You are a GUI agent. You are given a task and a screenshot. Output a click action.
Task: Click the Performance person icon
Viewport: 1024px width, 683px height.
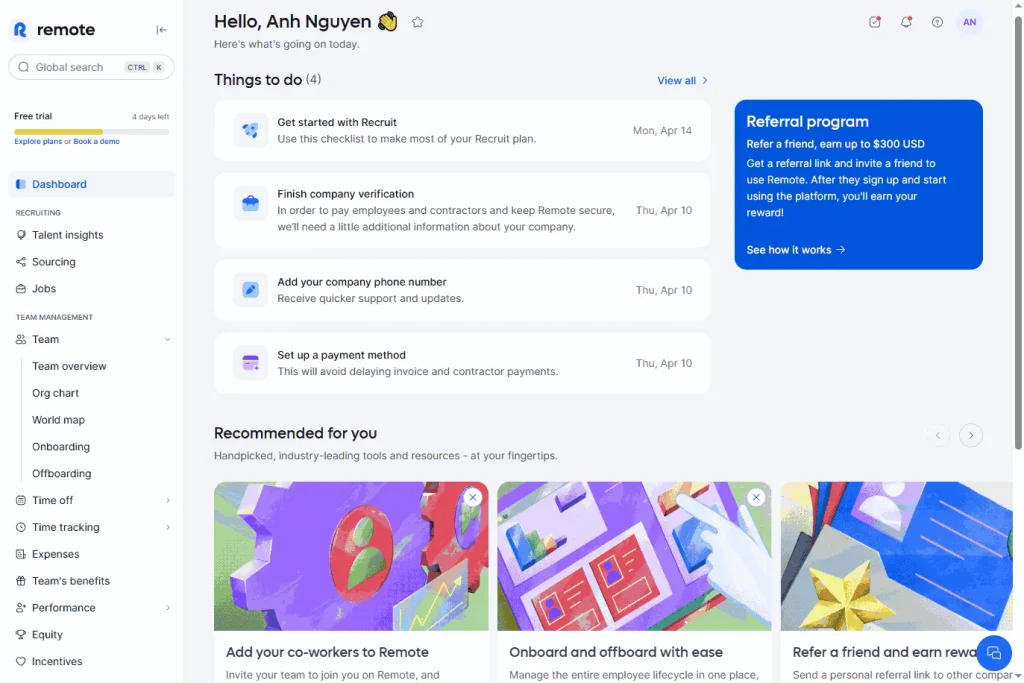click(21, 607)
